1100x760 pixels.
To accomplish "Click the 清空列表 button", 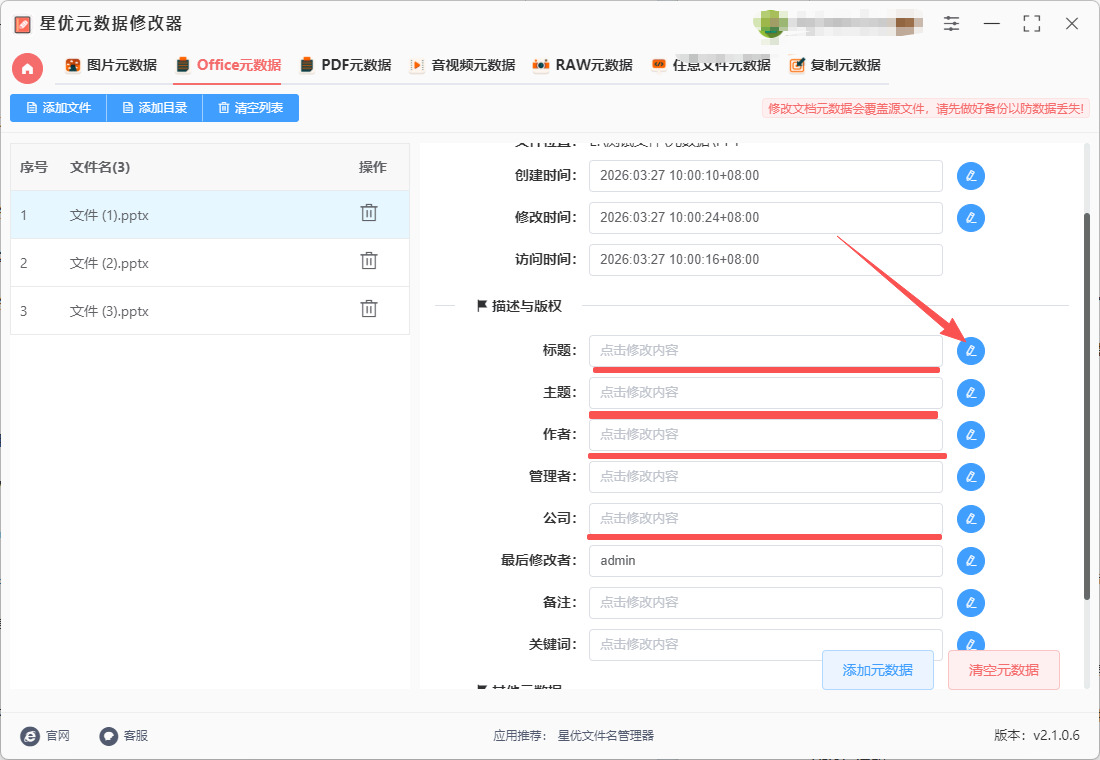I will (250, 108).
